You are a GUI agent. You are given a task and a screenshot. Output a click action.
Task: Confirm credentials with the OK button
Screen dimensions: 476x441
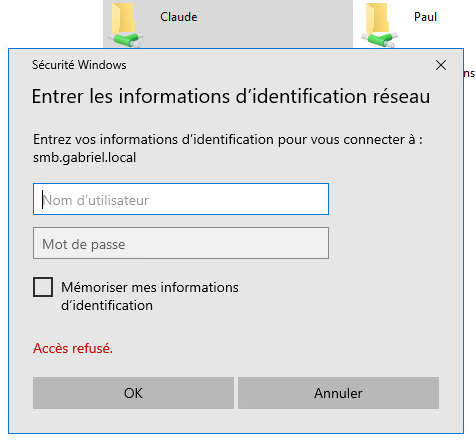133,393
